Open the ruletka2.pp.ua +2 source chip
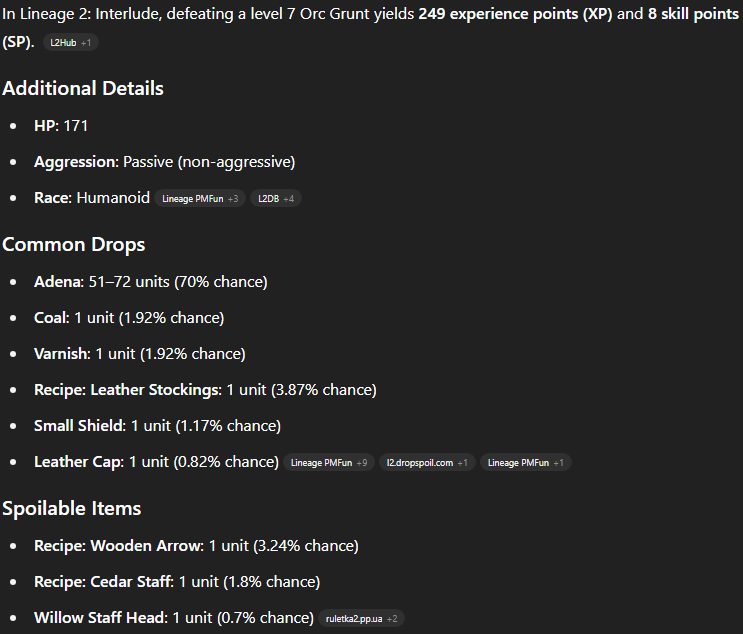This screenshot has height=634, width=743. pyautogui.click(x=361, y=618)
